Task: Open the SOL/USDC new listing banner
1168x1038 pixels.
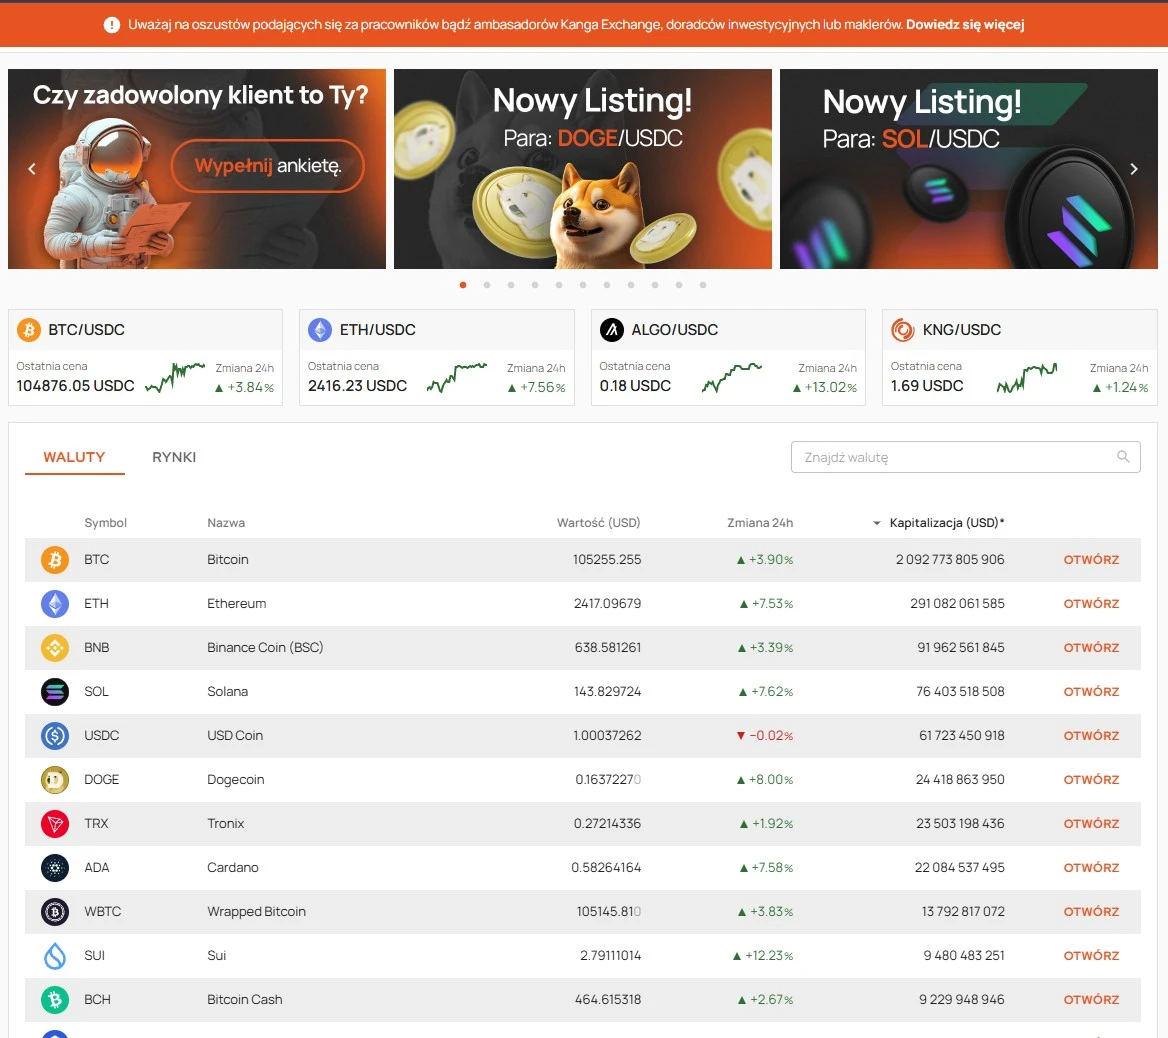Action: (x=968, y=169)
